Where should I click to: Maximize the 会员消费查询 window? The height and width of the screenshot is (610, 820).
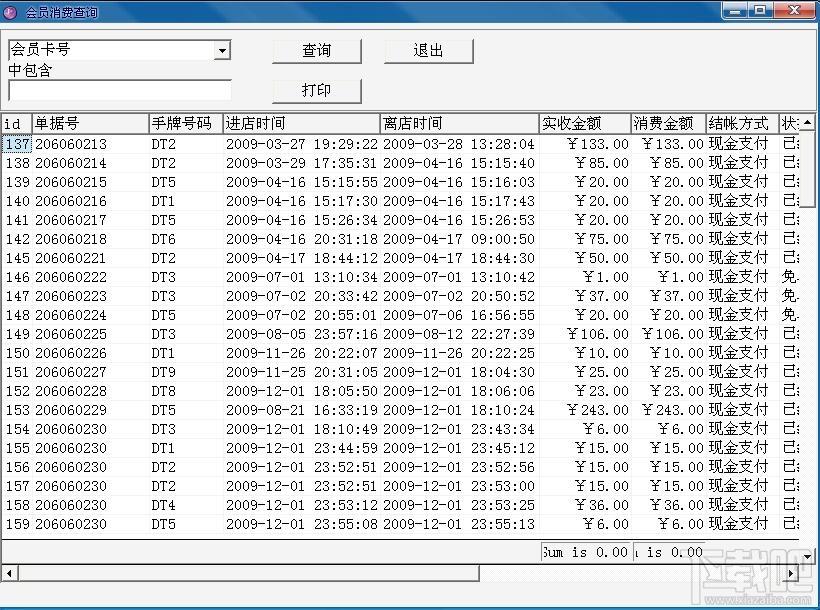(x=760, y=11)
